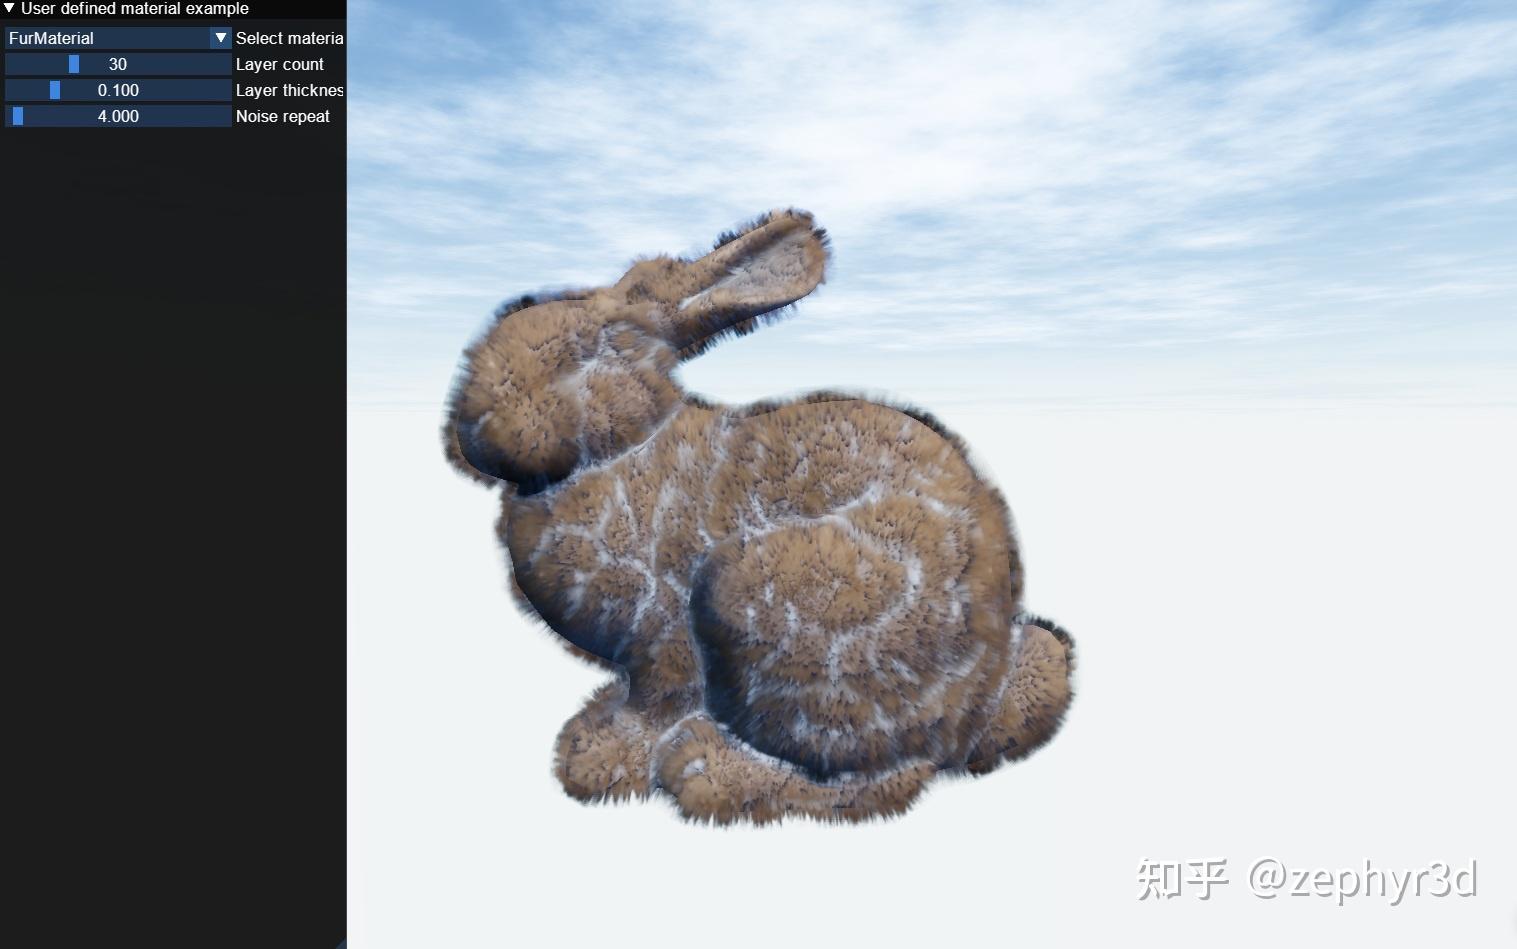Click the panel title User defined material example
Viewport: 1517px width, 949px height.
tap(135, 8)
